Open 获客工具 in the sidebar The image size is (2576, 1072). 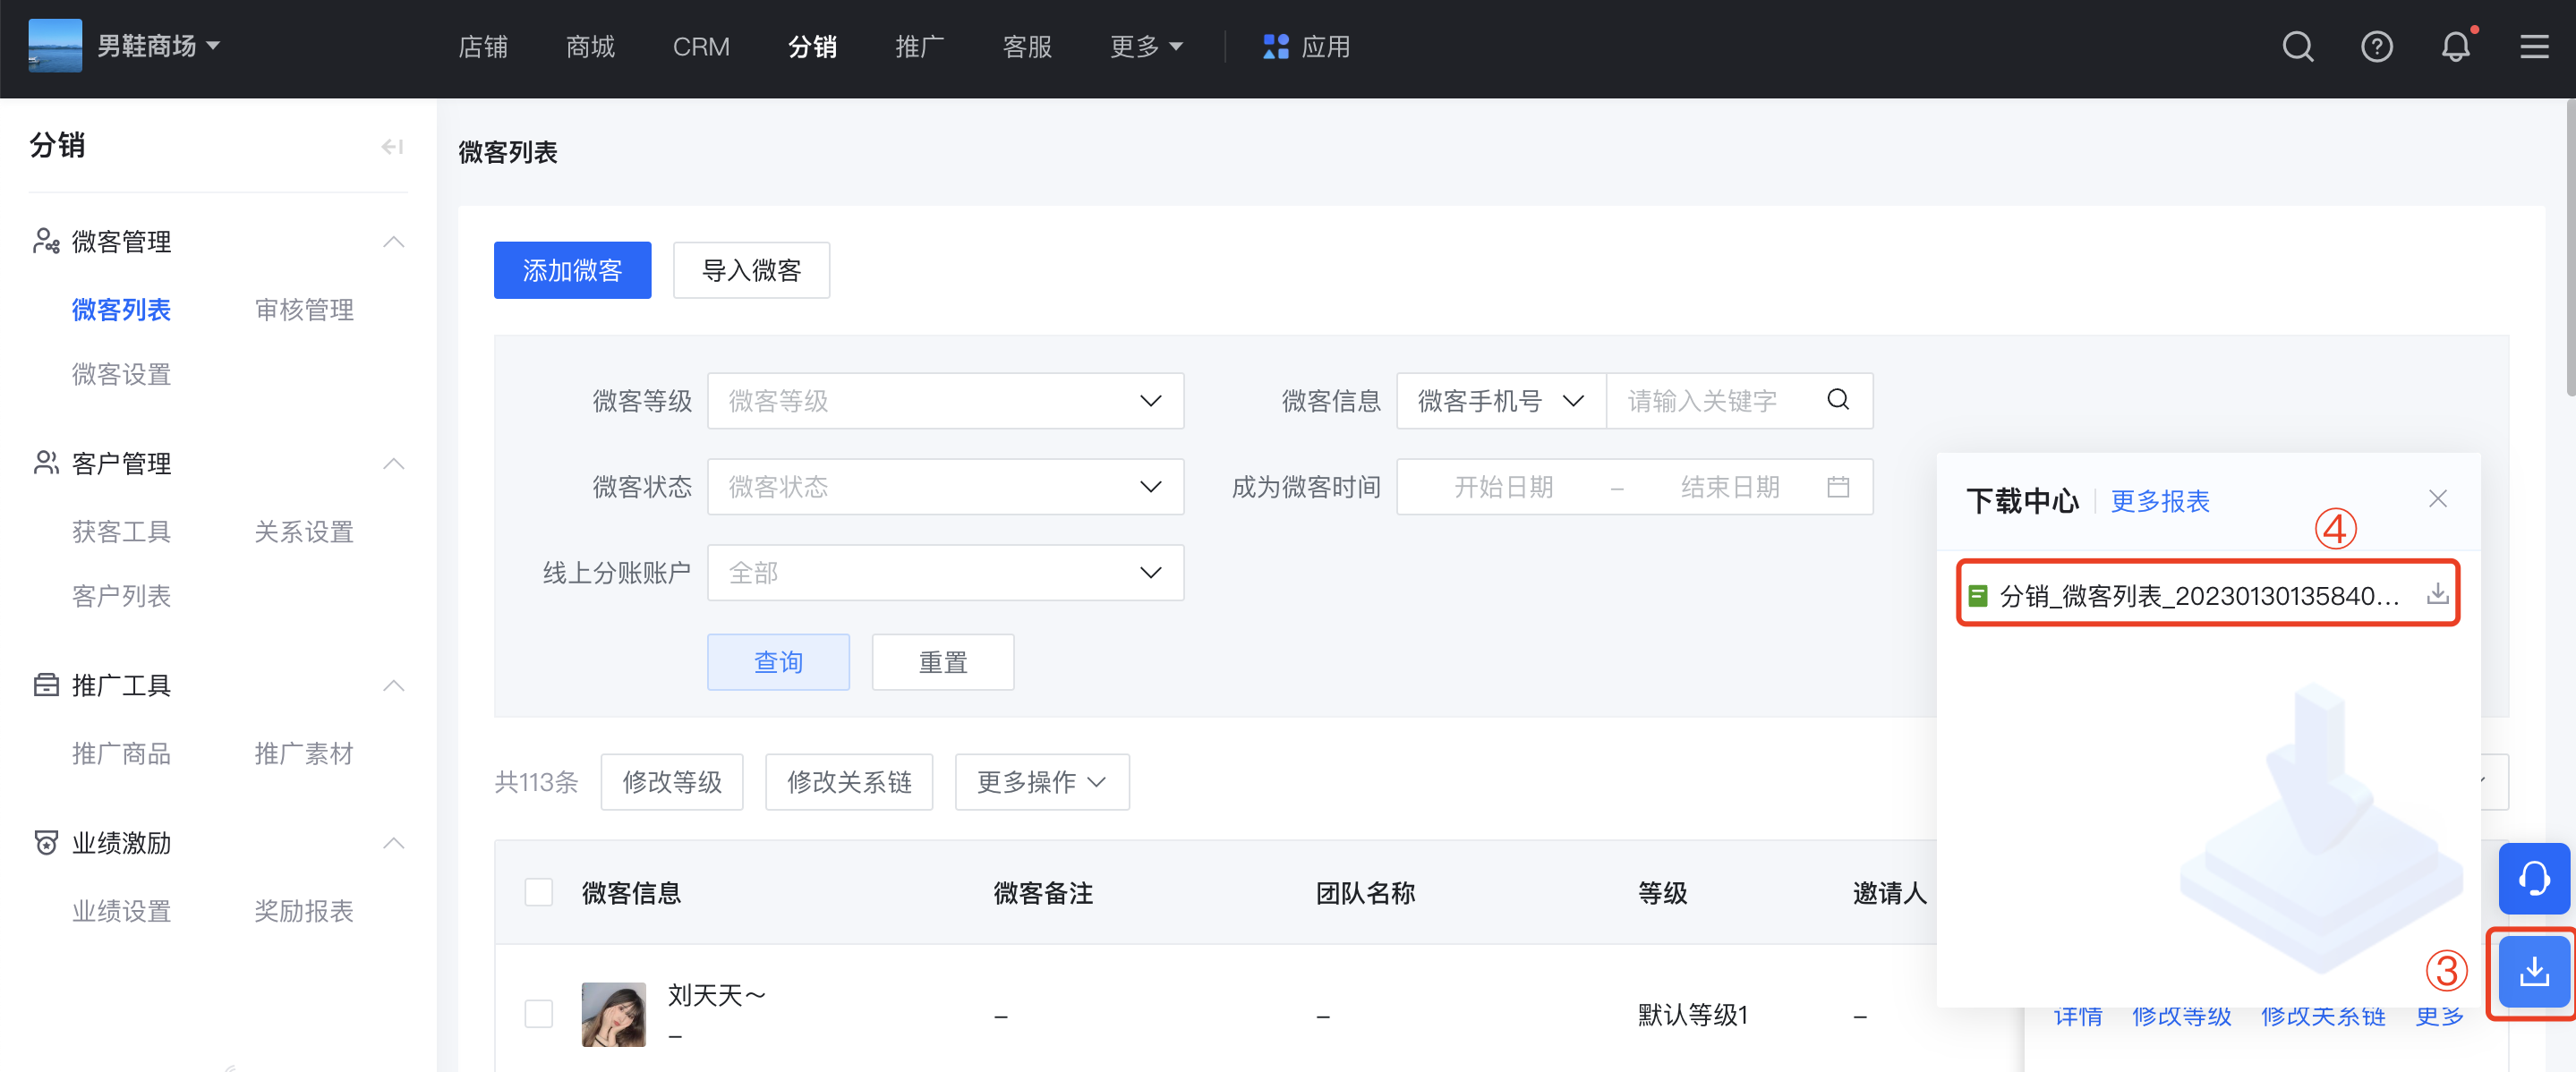click(121, 532)
